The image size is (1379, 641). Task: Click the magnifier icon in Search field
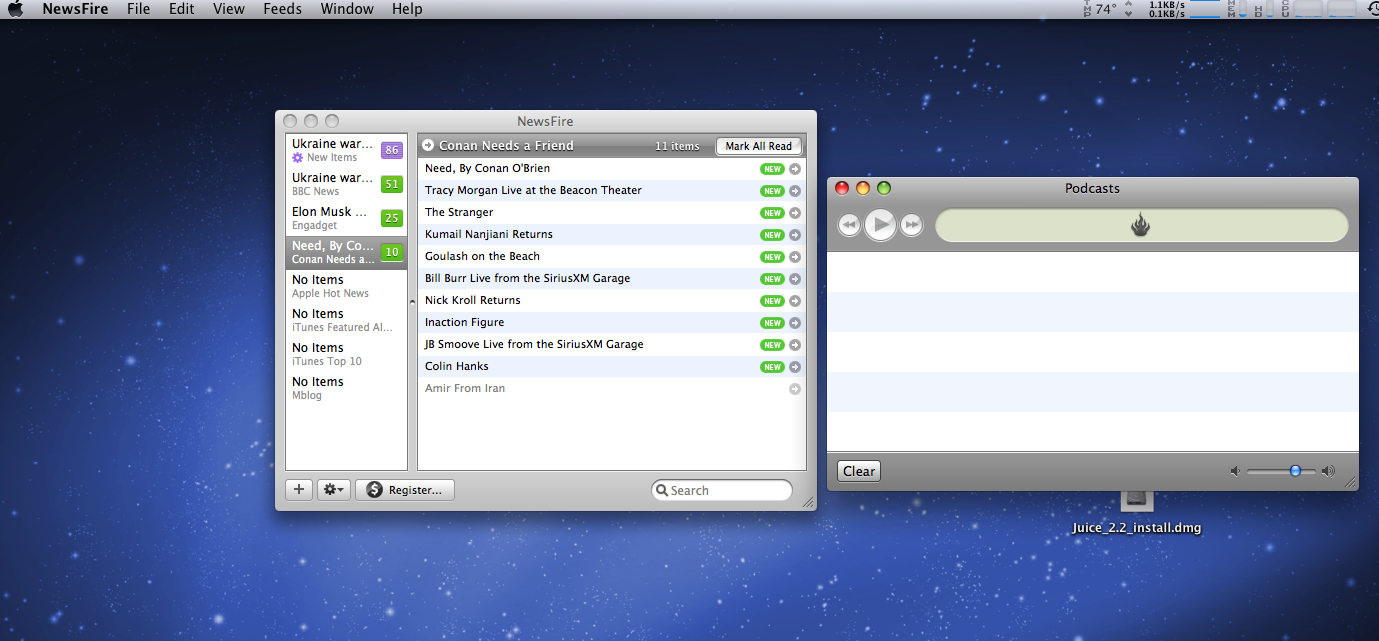point(662,490)
